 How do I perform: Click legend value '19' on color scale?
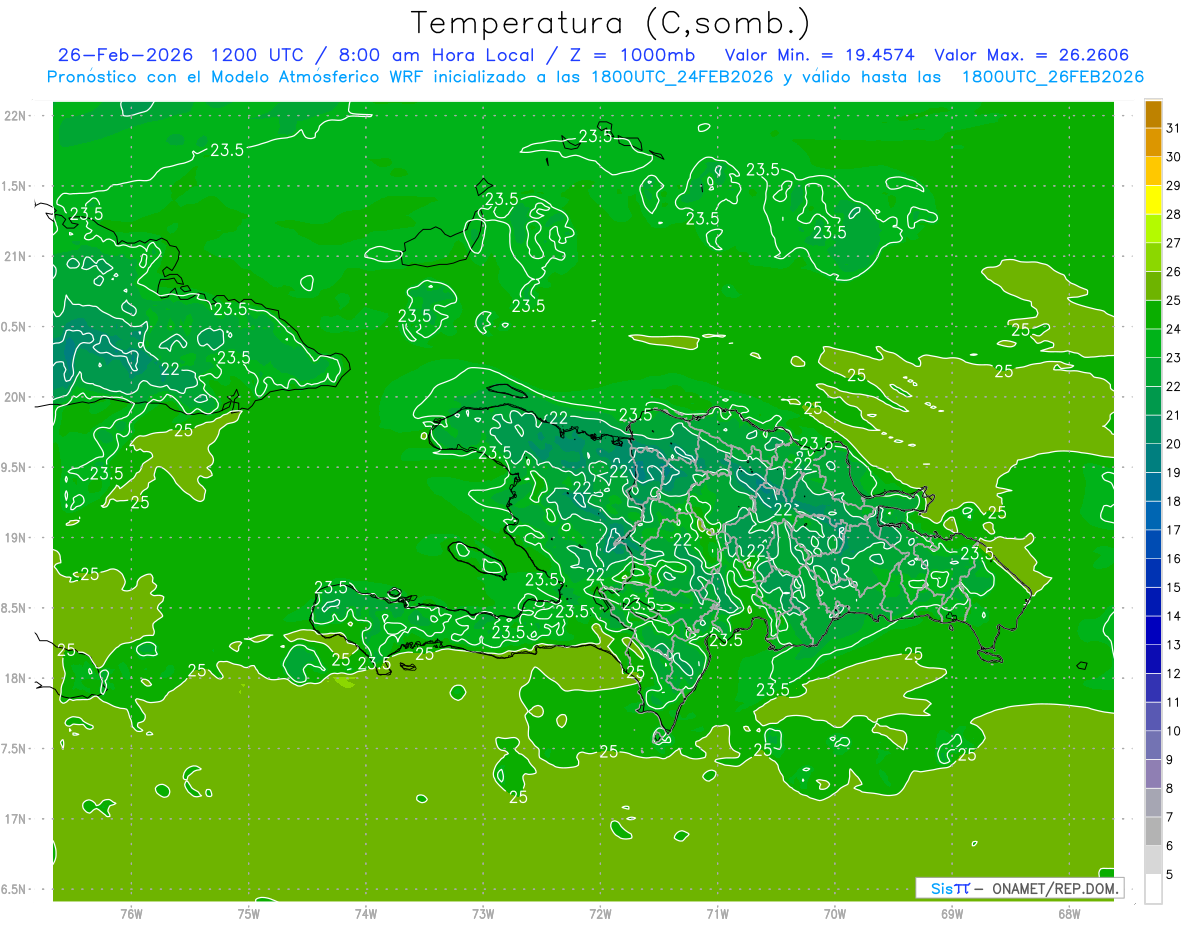(x=1174, y=473)
